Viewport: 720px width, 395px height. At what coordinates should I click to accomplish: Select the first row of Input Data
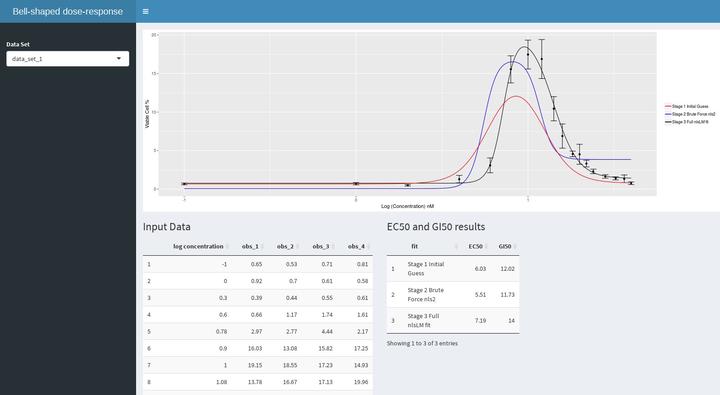tap(258, 264)
